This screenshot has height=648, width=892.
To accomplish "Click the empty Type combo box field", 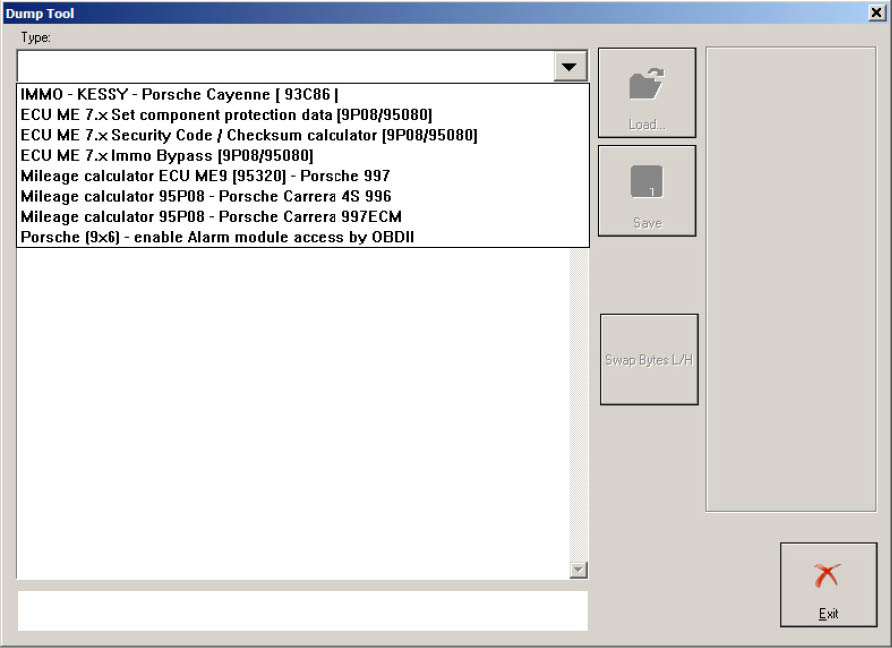I will (285, 66).
